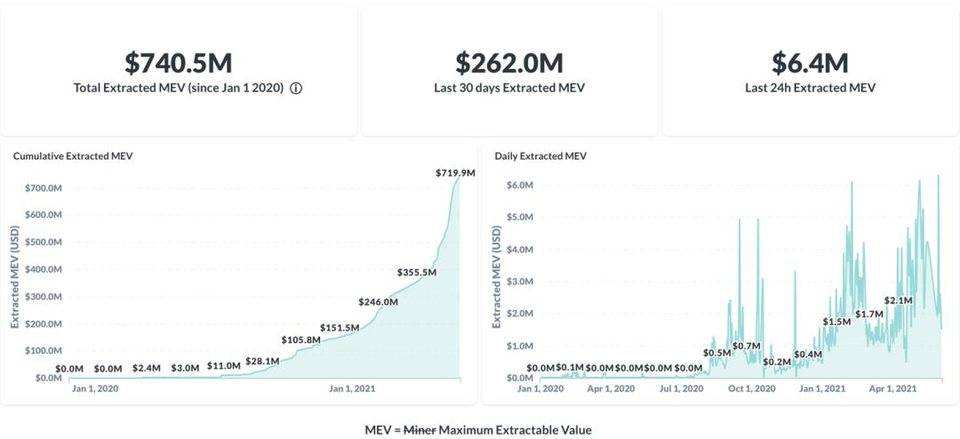Click the $28.1M cumulative data label

click(262, 361)
